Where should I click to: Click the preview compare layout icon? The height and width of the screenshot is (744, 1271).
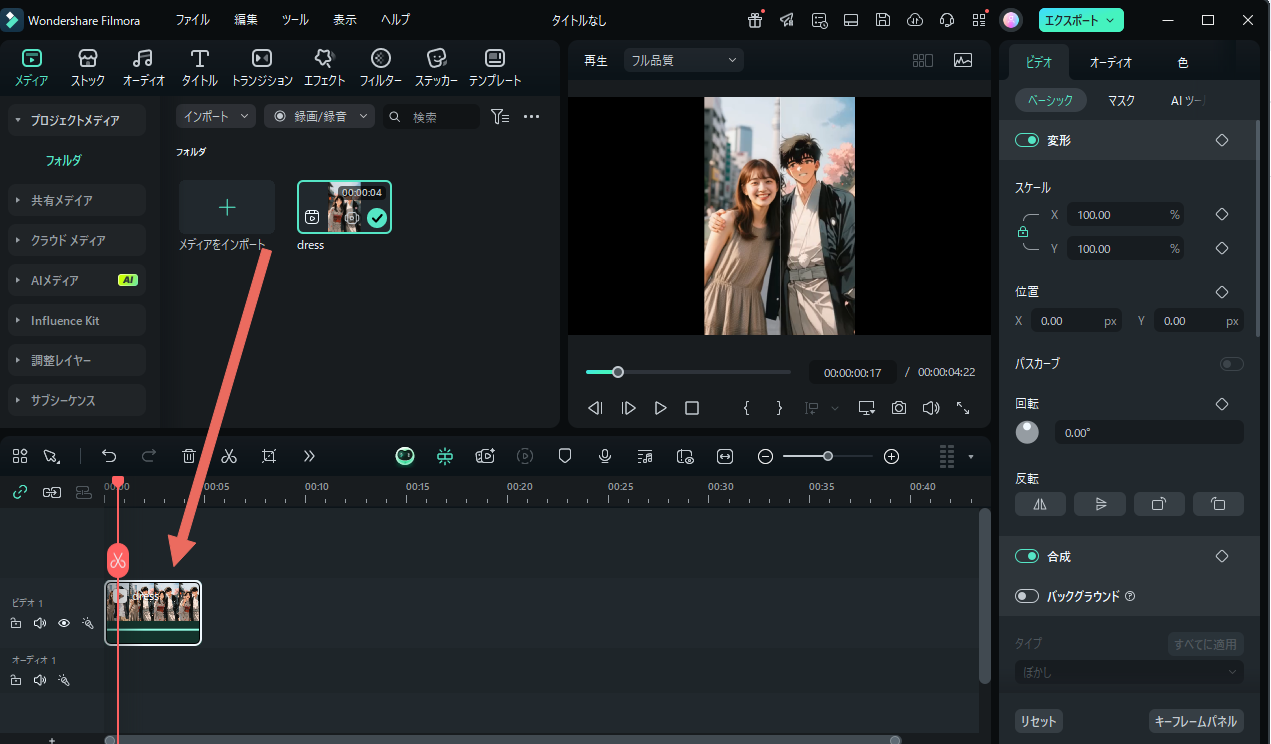923,60
